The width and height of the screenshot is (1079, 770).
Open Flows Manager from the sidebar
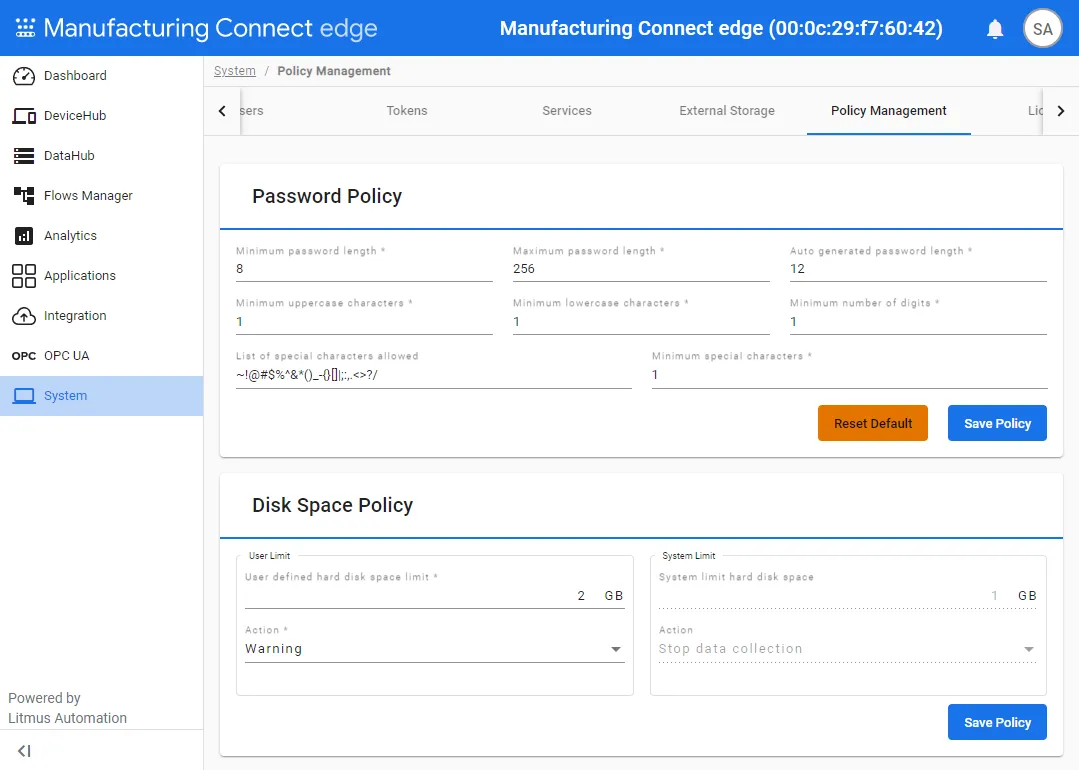point(101,195)
